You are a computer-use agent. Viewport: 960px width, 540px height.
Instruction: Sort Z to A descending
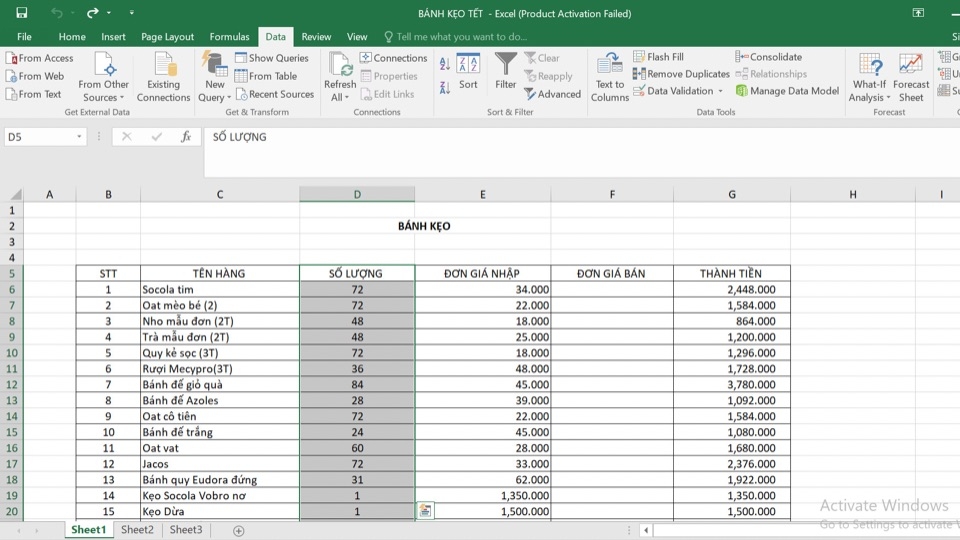pyautogui.click(x=445, y=88)
